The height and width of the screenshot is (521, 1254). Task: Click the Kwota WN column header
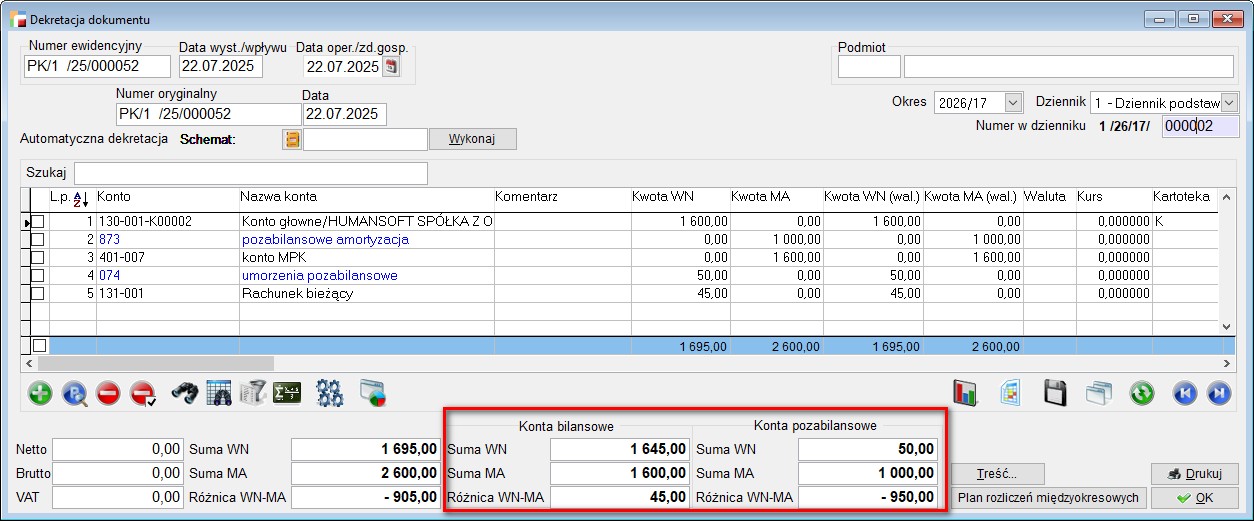pyautogui.click(x=662, y=197)
